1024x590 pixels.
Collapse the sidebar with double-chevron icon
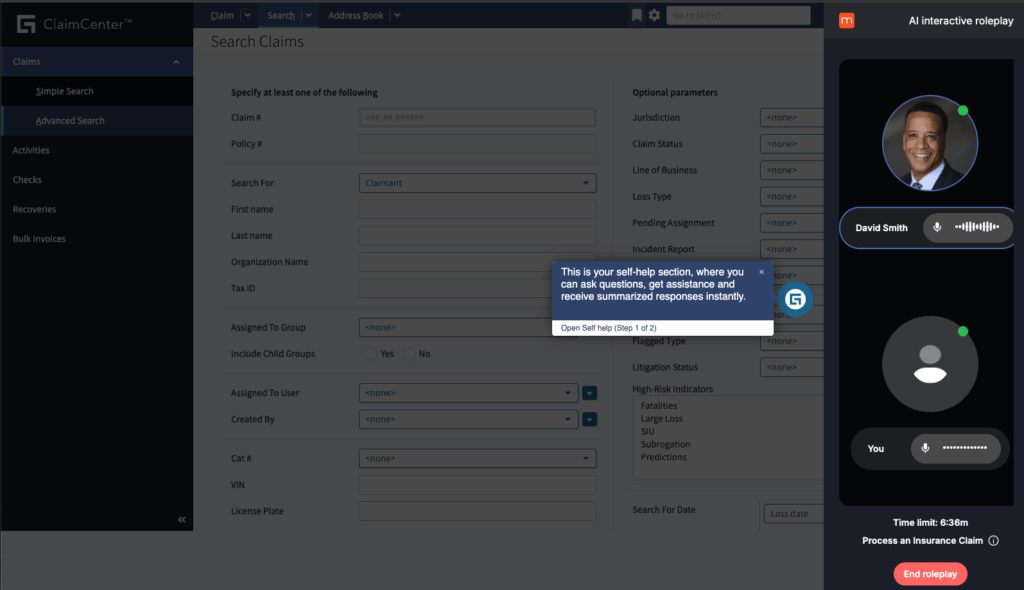[x=182, y=520]
